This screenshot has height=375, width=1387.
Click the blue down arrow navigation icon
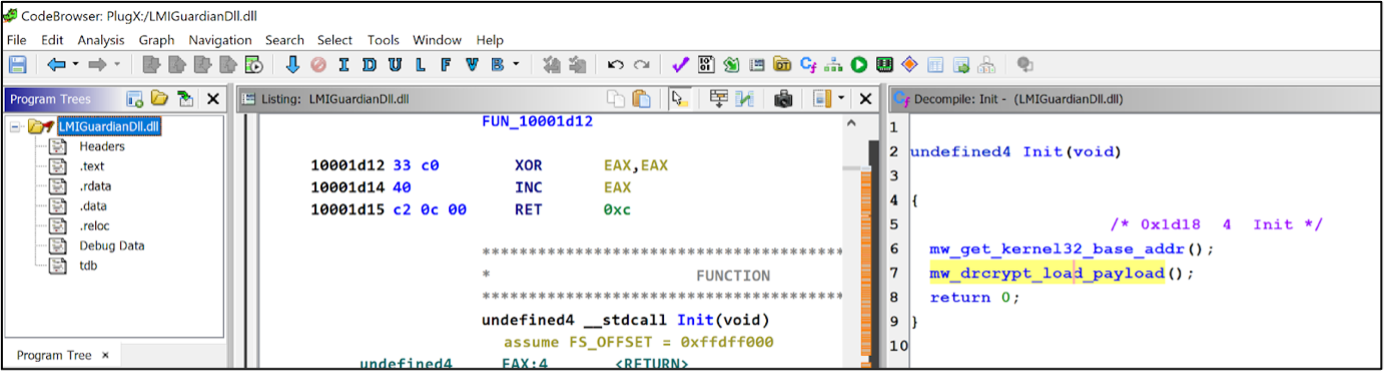(x=293, y=65)
